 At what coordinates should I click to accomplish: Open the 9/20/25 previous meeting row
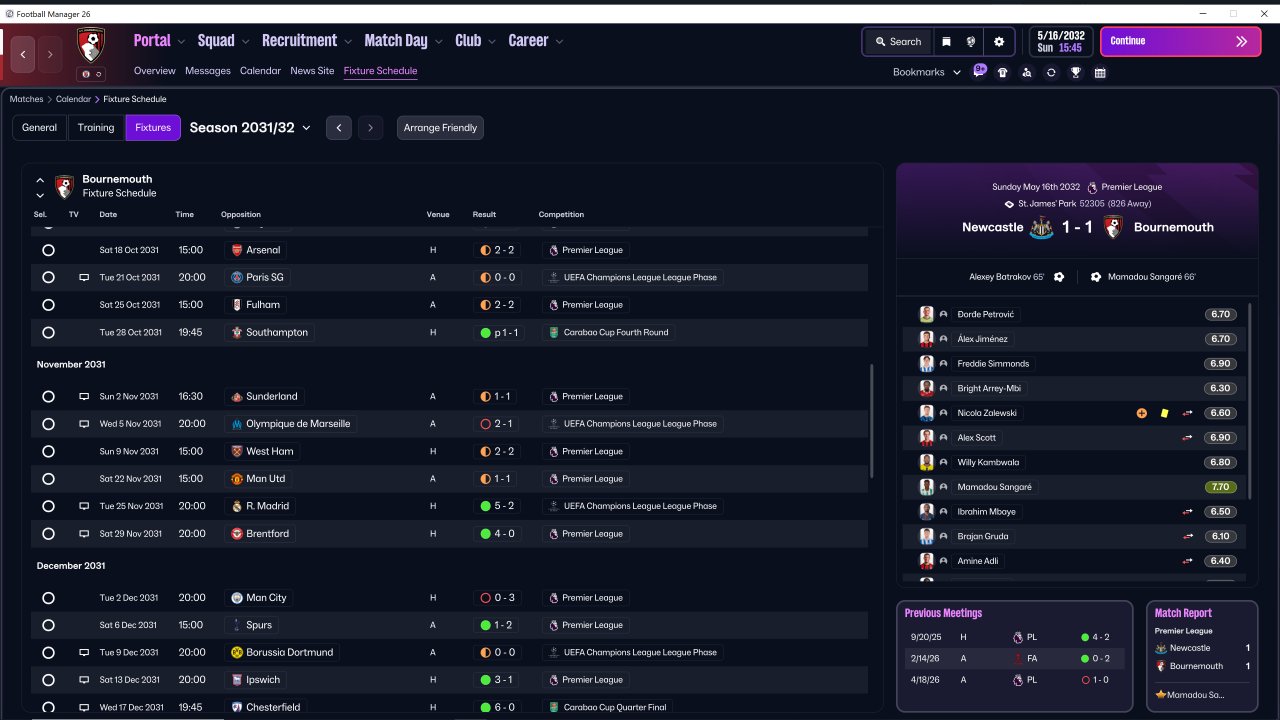[1014, 637]
